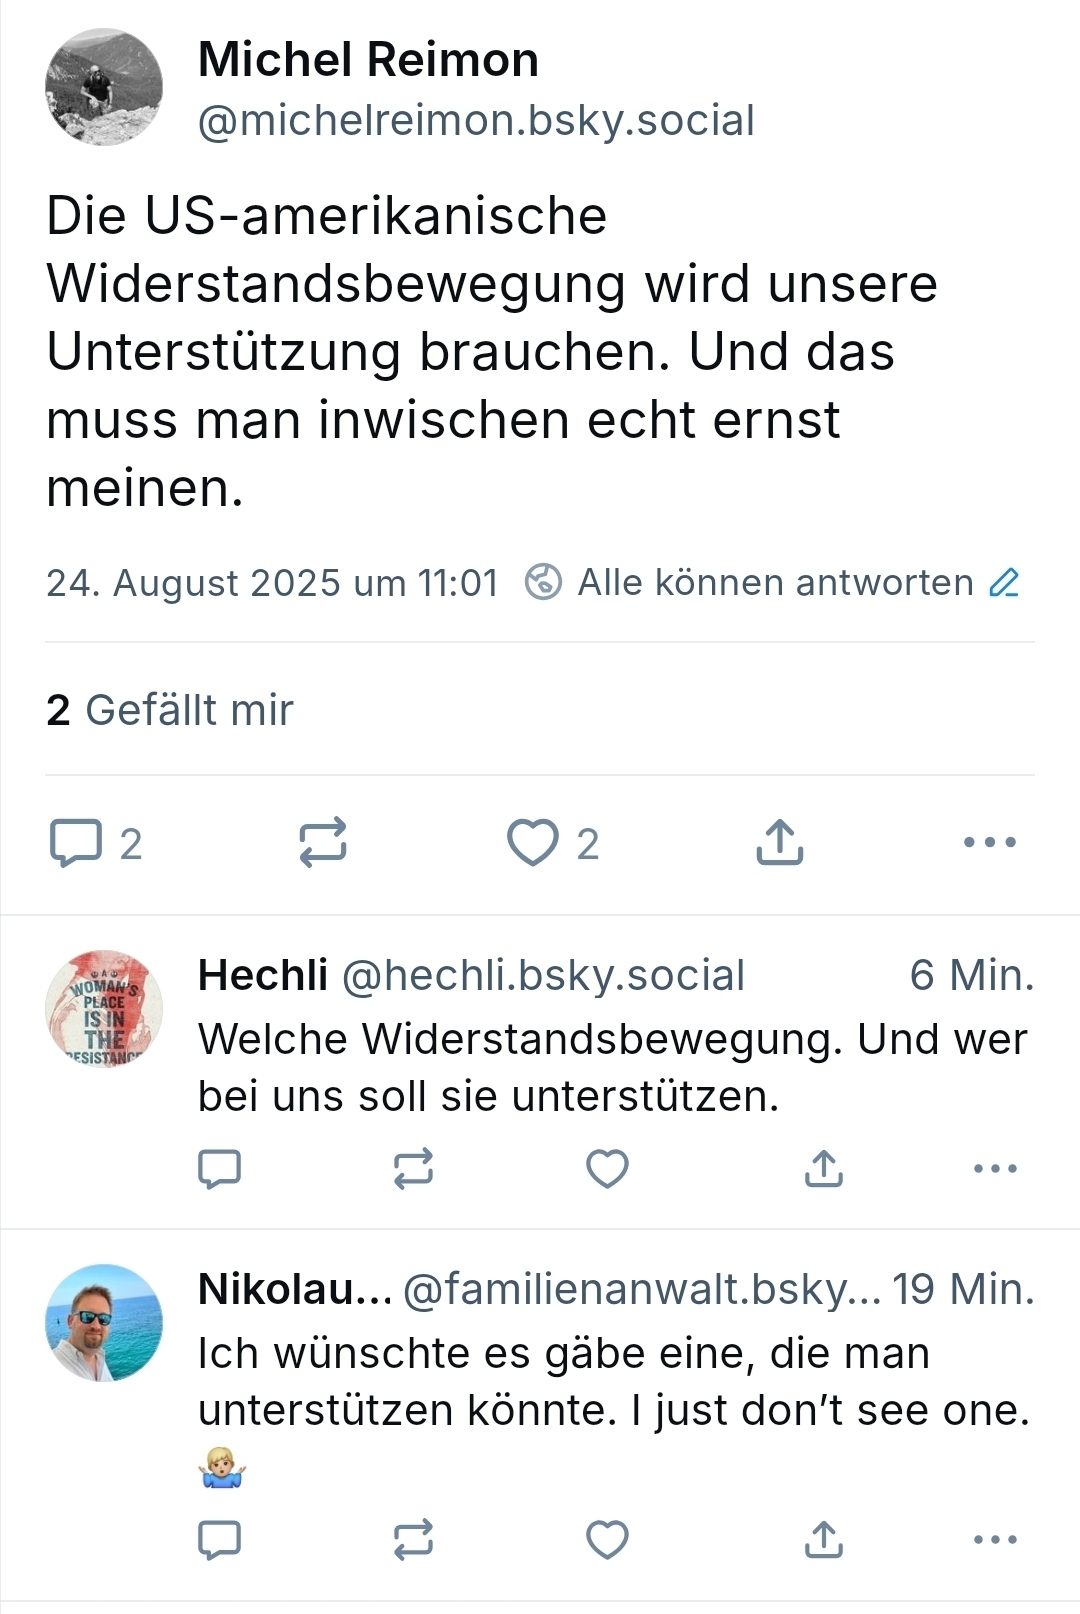1080x1614 pixels.
Task: Open the @michelreimon.bsky.social handle
Action: [x=476, y=121]
